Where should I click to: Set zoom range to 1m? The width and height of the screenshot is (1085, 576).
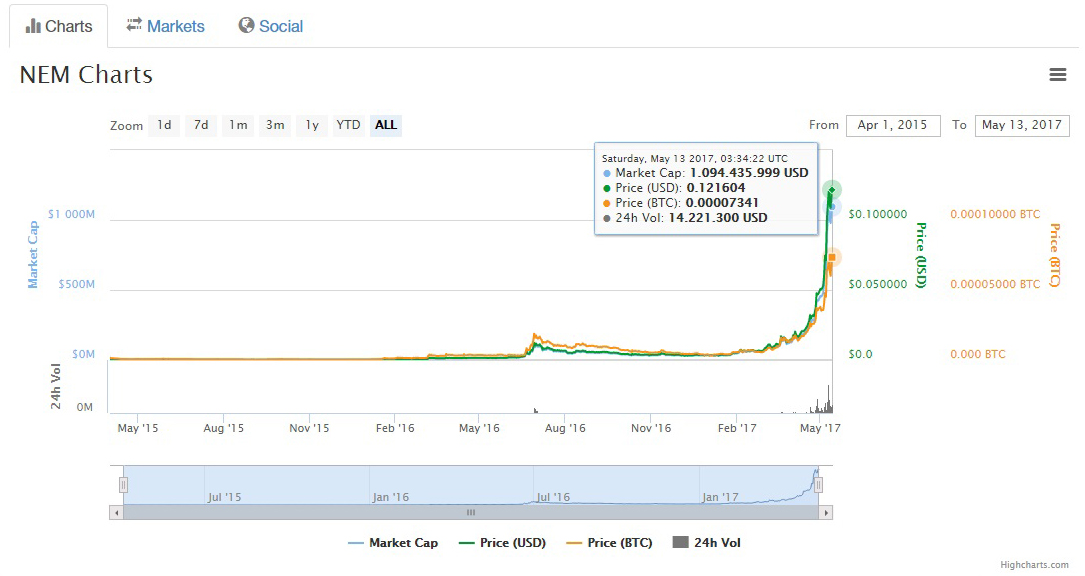click(x=238, y=125)
